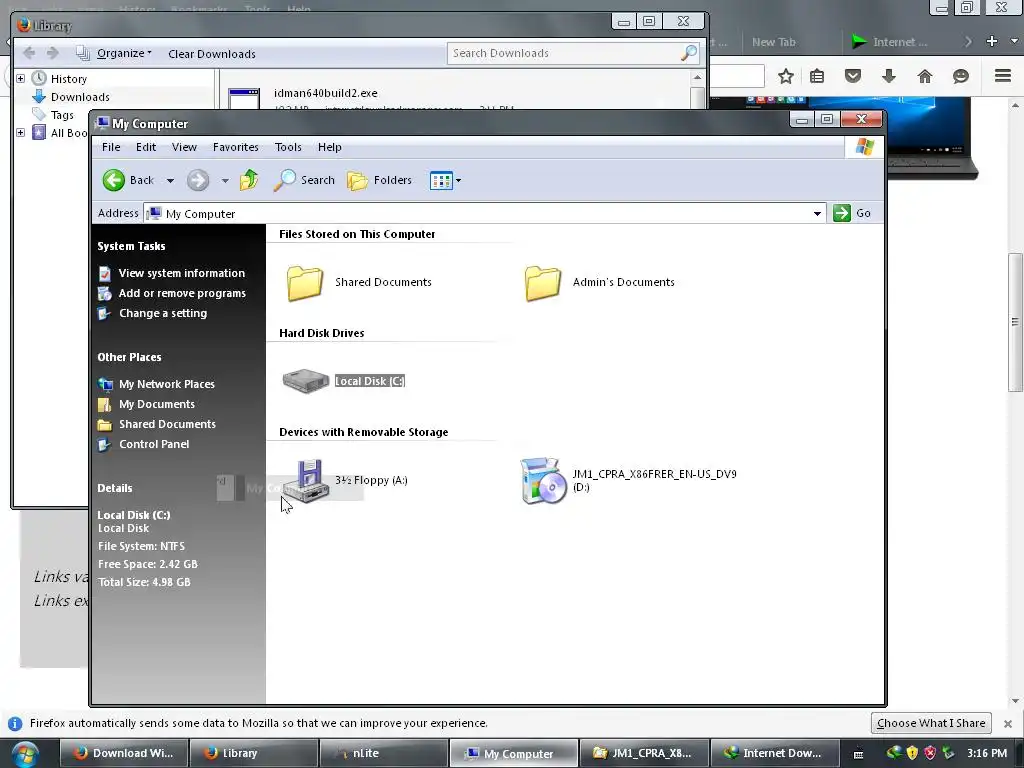Expand the All Bookmarks tree node
Viewport: 1024px width, 768px height.
tap(20, 133)
